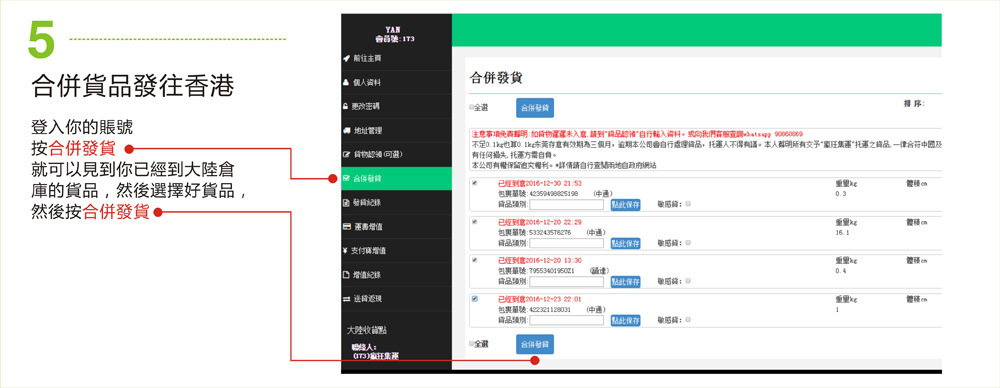1000x388 pixels.
Task: Click the weight value 0.4
Action: click(x=840, y=271)
